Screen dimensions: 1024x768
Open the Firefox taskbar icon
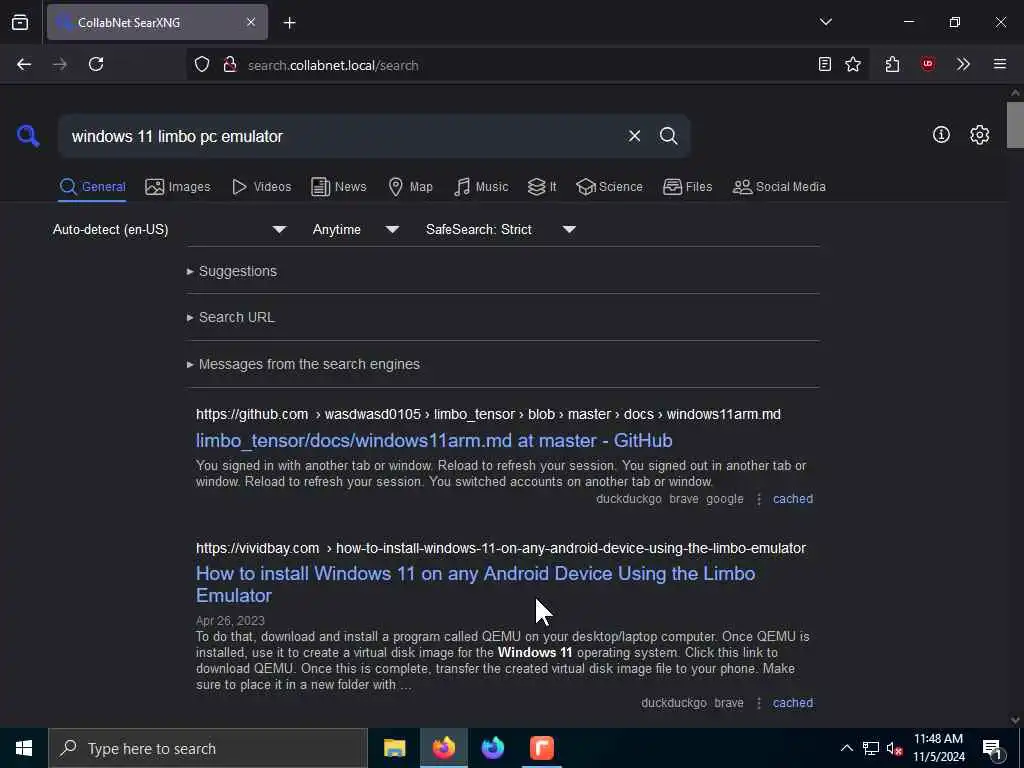pos(443,748)
